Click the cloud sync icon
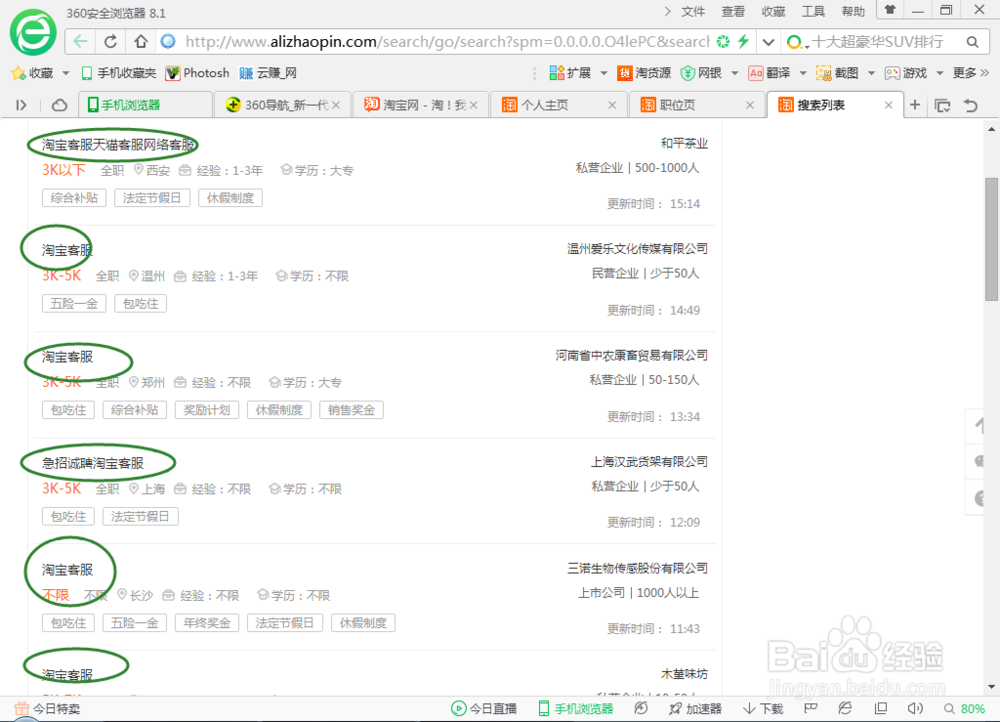 pos(59,105)
